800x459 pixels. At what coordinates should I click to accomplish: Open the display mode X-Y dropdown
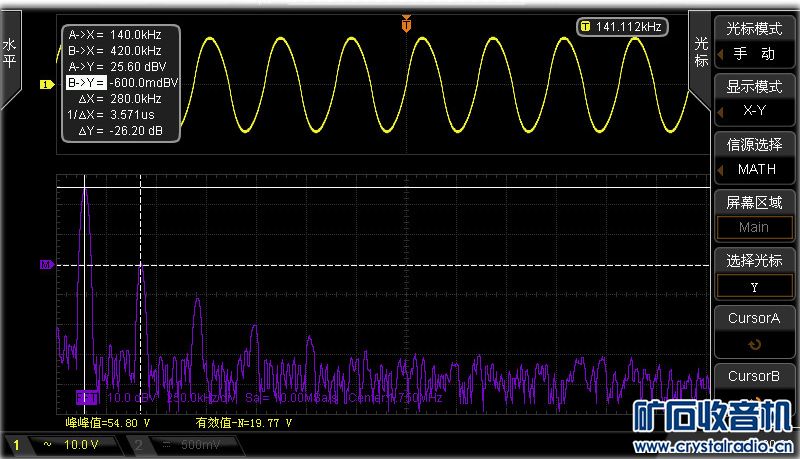pyautogui.click(x=754, y=99)
